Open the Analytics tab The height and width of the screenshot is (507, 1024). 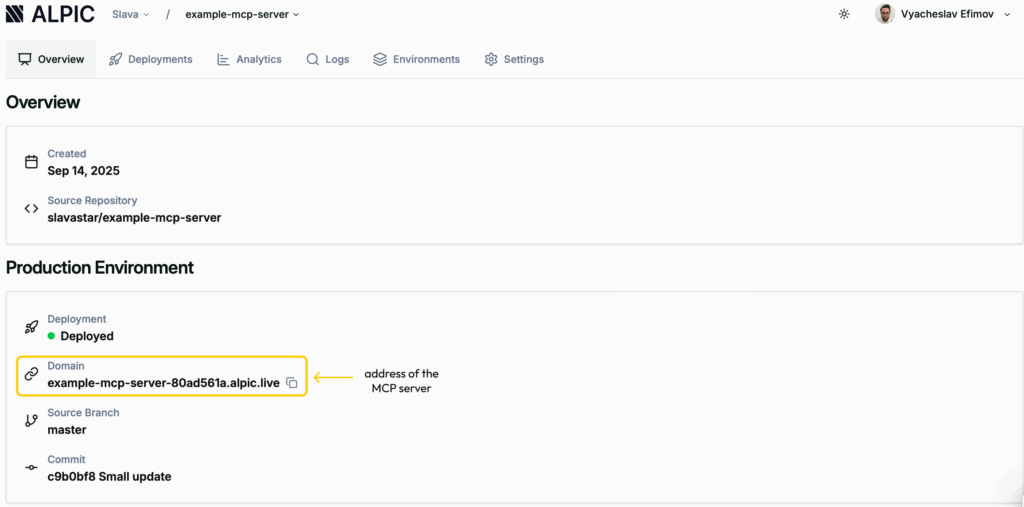tap(249, 59)
